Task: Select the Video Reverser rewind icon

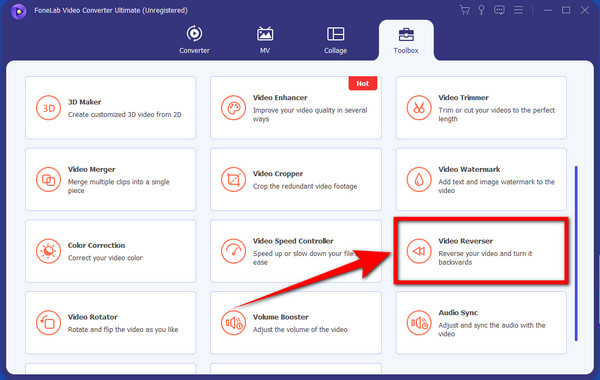Action: pyautogui.click(x=419, y=251)
